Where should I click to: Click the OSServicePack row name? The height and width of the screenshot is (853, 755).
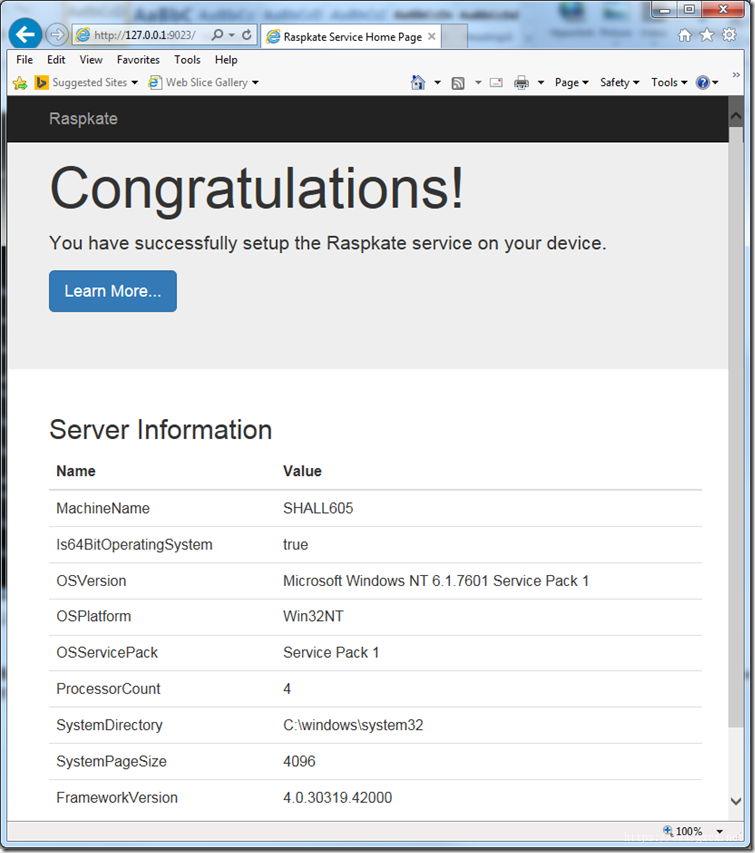click(x=107, y=652)
